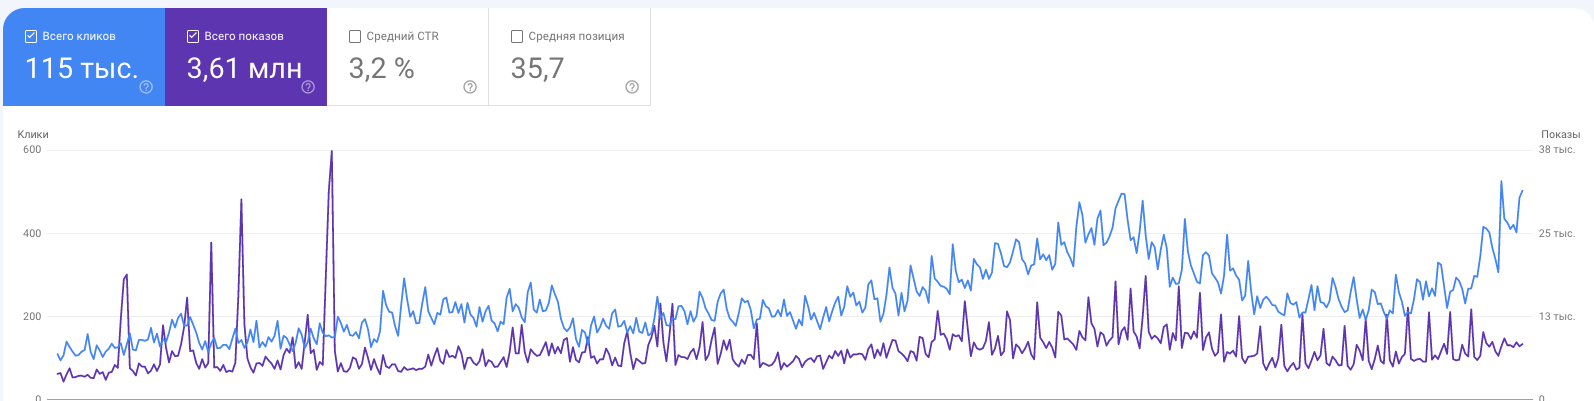
Task: Click the Показы axis title
Action: tap(1560, 134)
